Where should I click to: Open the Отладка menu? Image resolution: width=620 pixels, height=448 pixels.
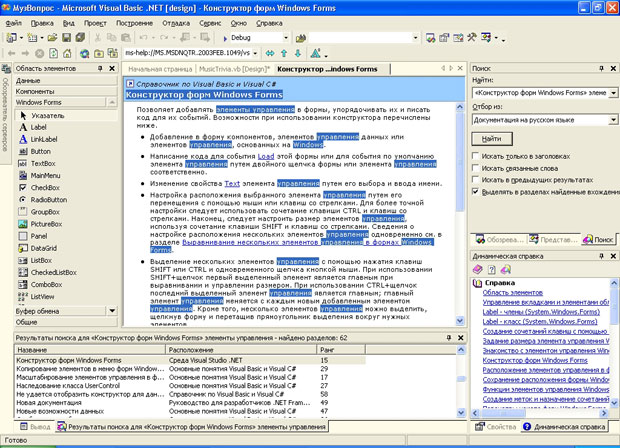[176, 23]
